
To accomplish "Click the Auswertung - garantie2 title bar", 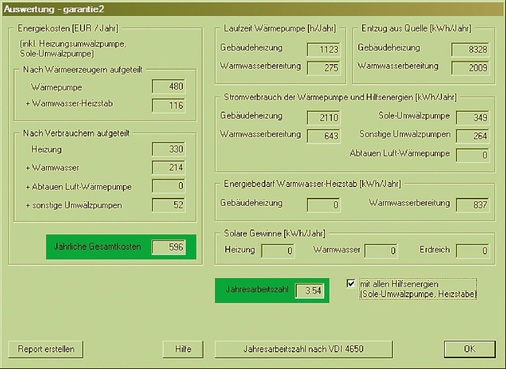I will pos(253,9).
